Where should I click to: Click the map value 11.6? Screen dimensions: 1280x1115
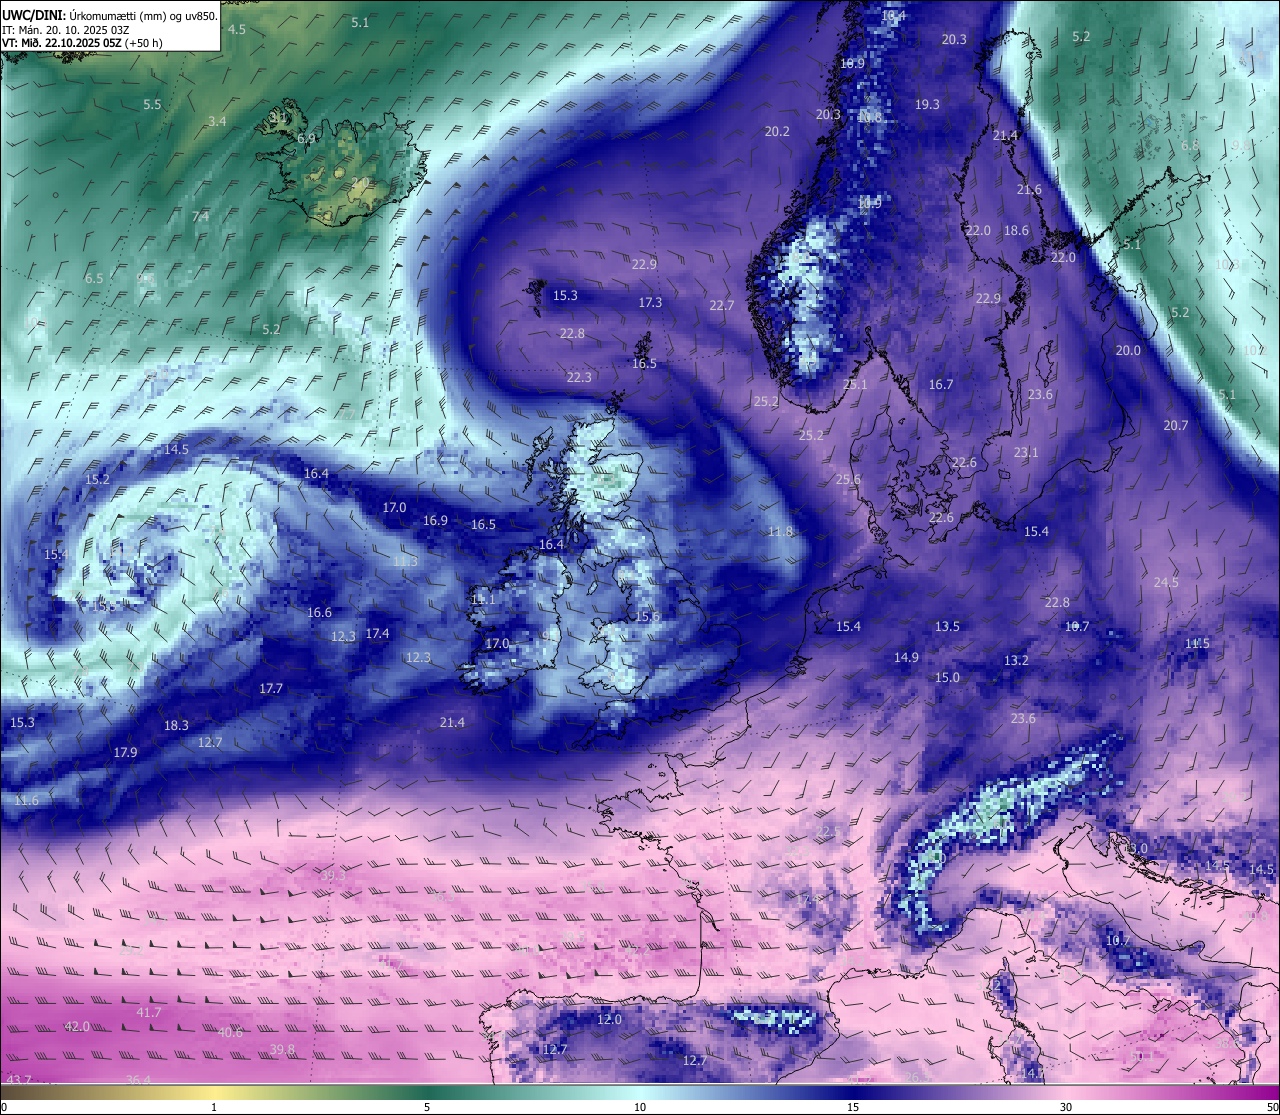coord(26,800)
